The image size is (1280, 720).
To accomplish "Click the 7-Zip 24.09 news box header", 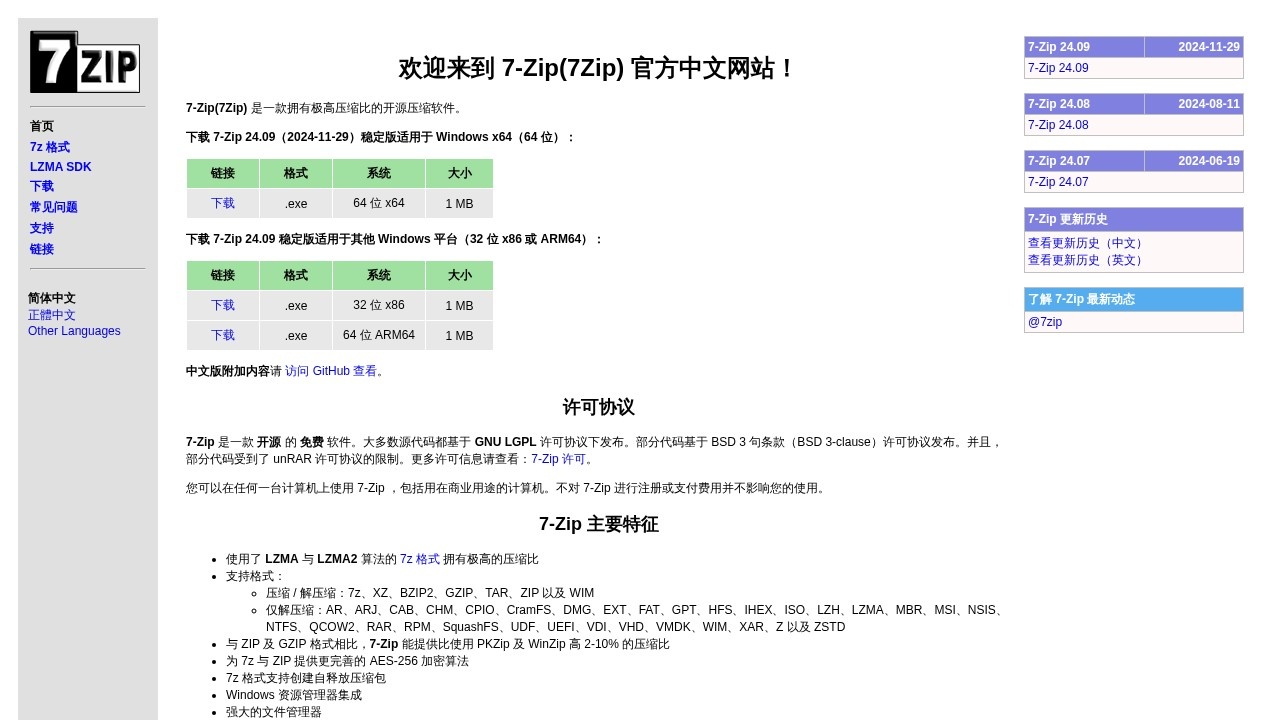I will point(1085,47).
